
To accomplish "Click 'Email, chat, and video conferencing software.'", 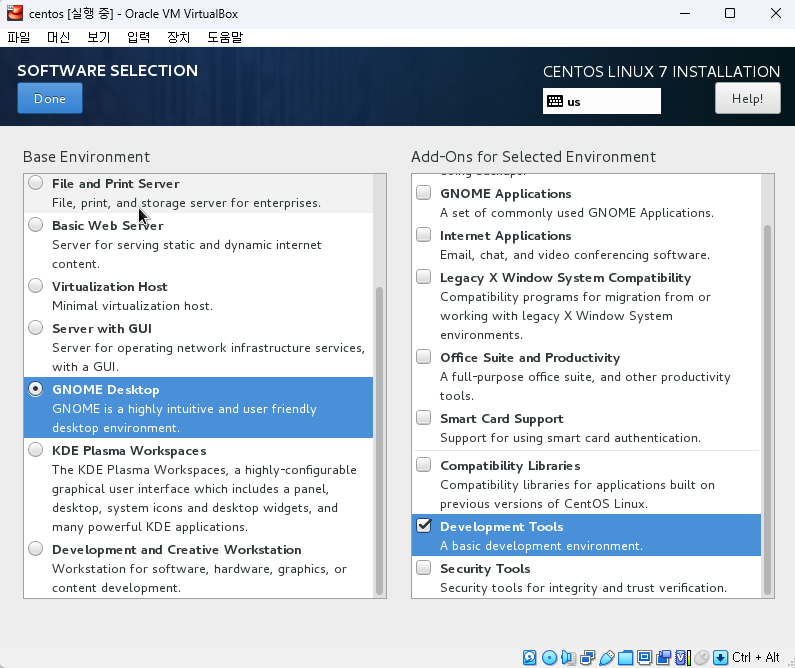I will coord(574,254).
